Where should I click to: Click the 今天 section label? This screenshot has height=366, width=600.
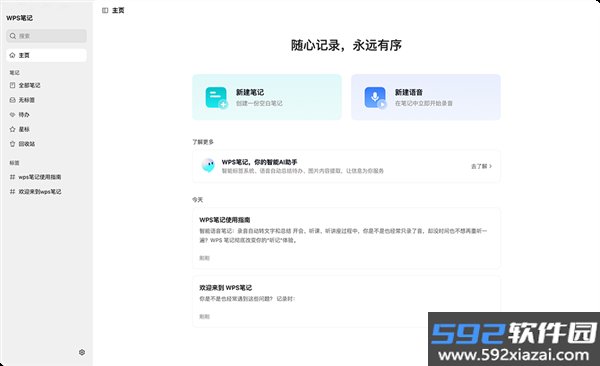197,200
